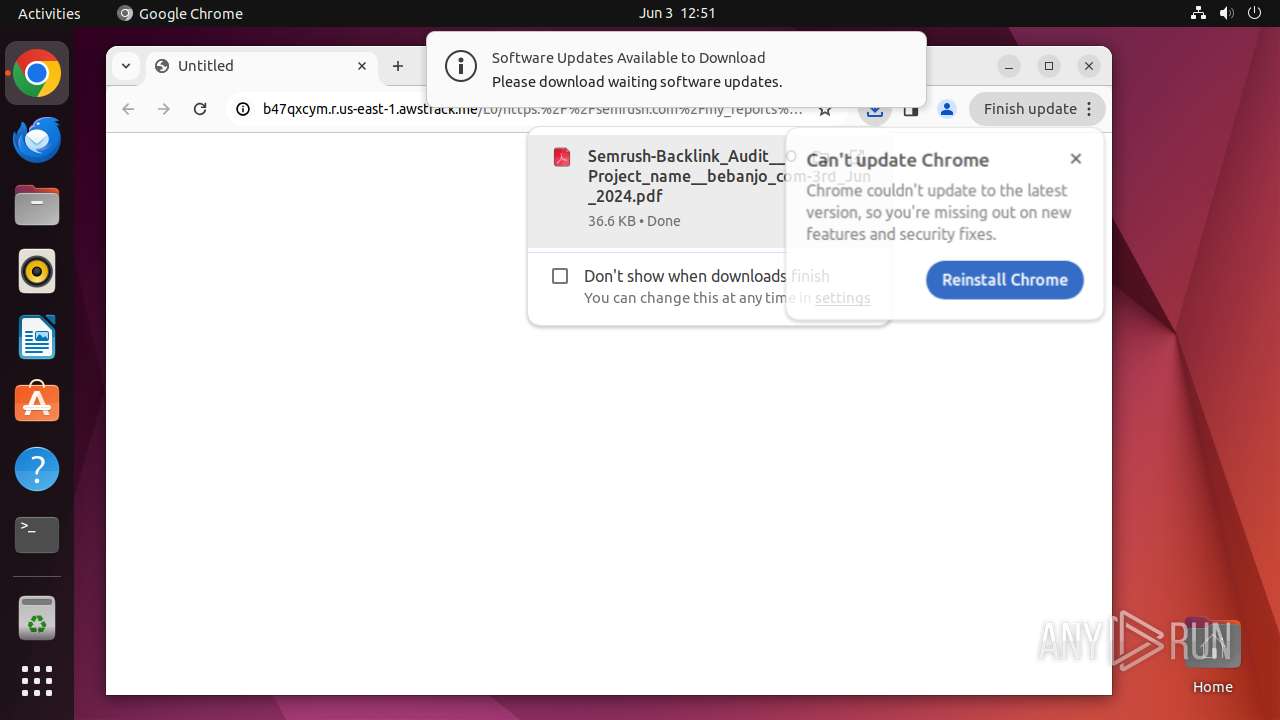Open the Google Chrome app menu in top bar
1280x720 pixels.
[x=180, y=13]
